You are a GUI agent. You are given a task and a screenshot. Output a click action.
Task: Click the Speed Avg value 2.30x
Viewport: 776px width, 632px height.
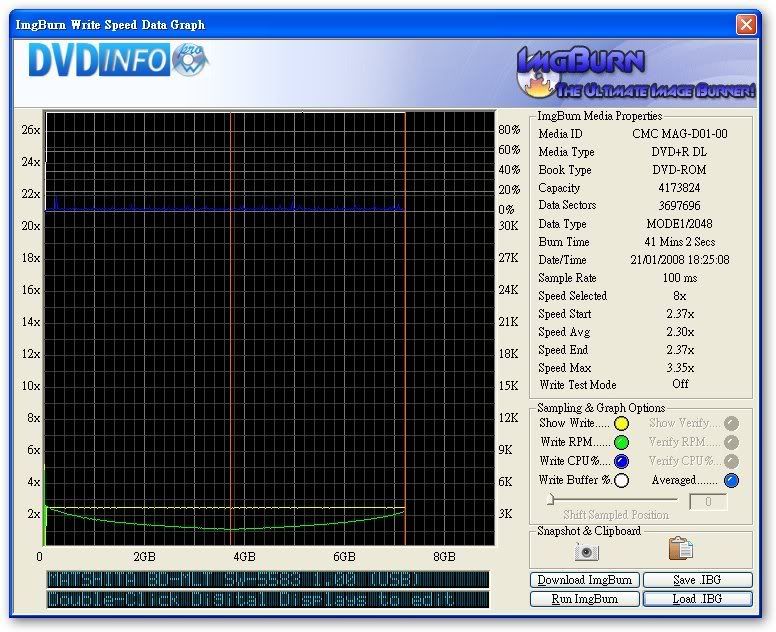coord(680,332)
